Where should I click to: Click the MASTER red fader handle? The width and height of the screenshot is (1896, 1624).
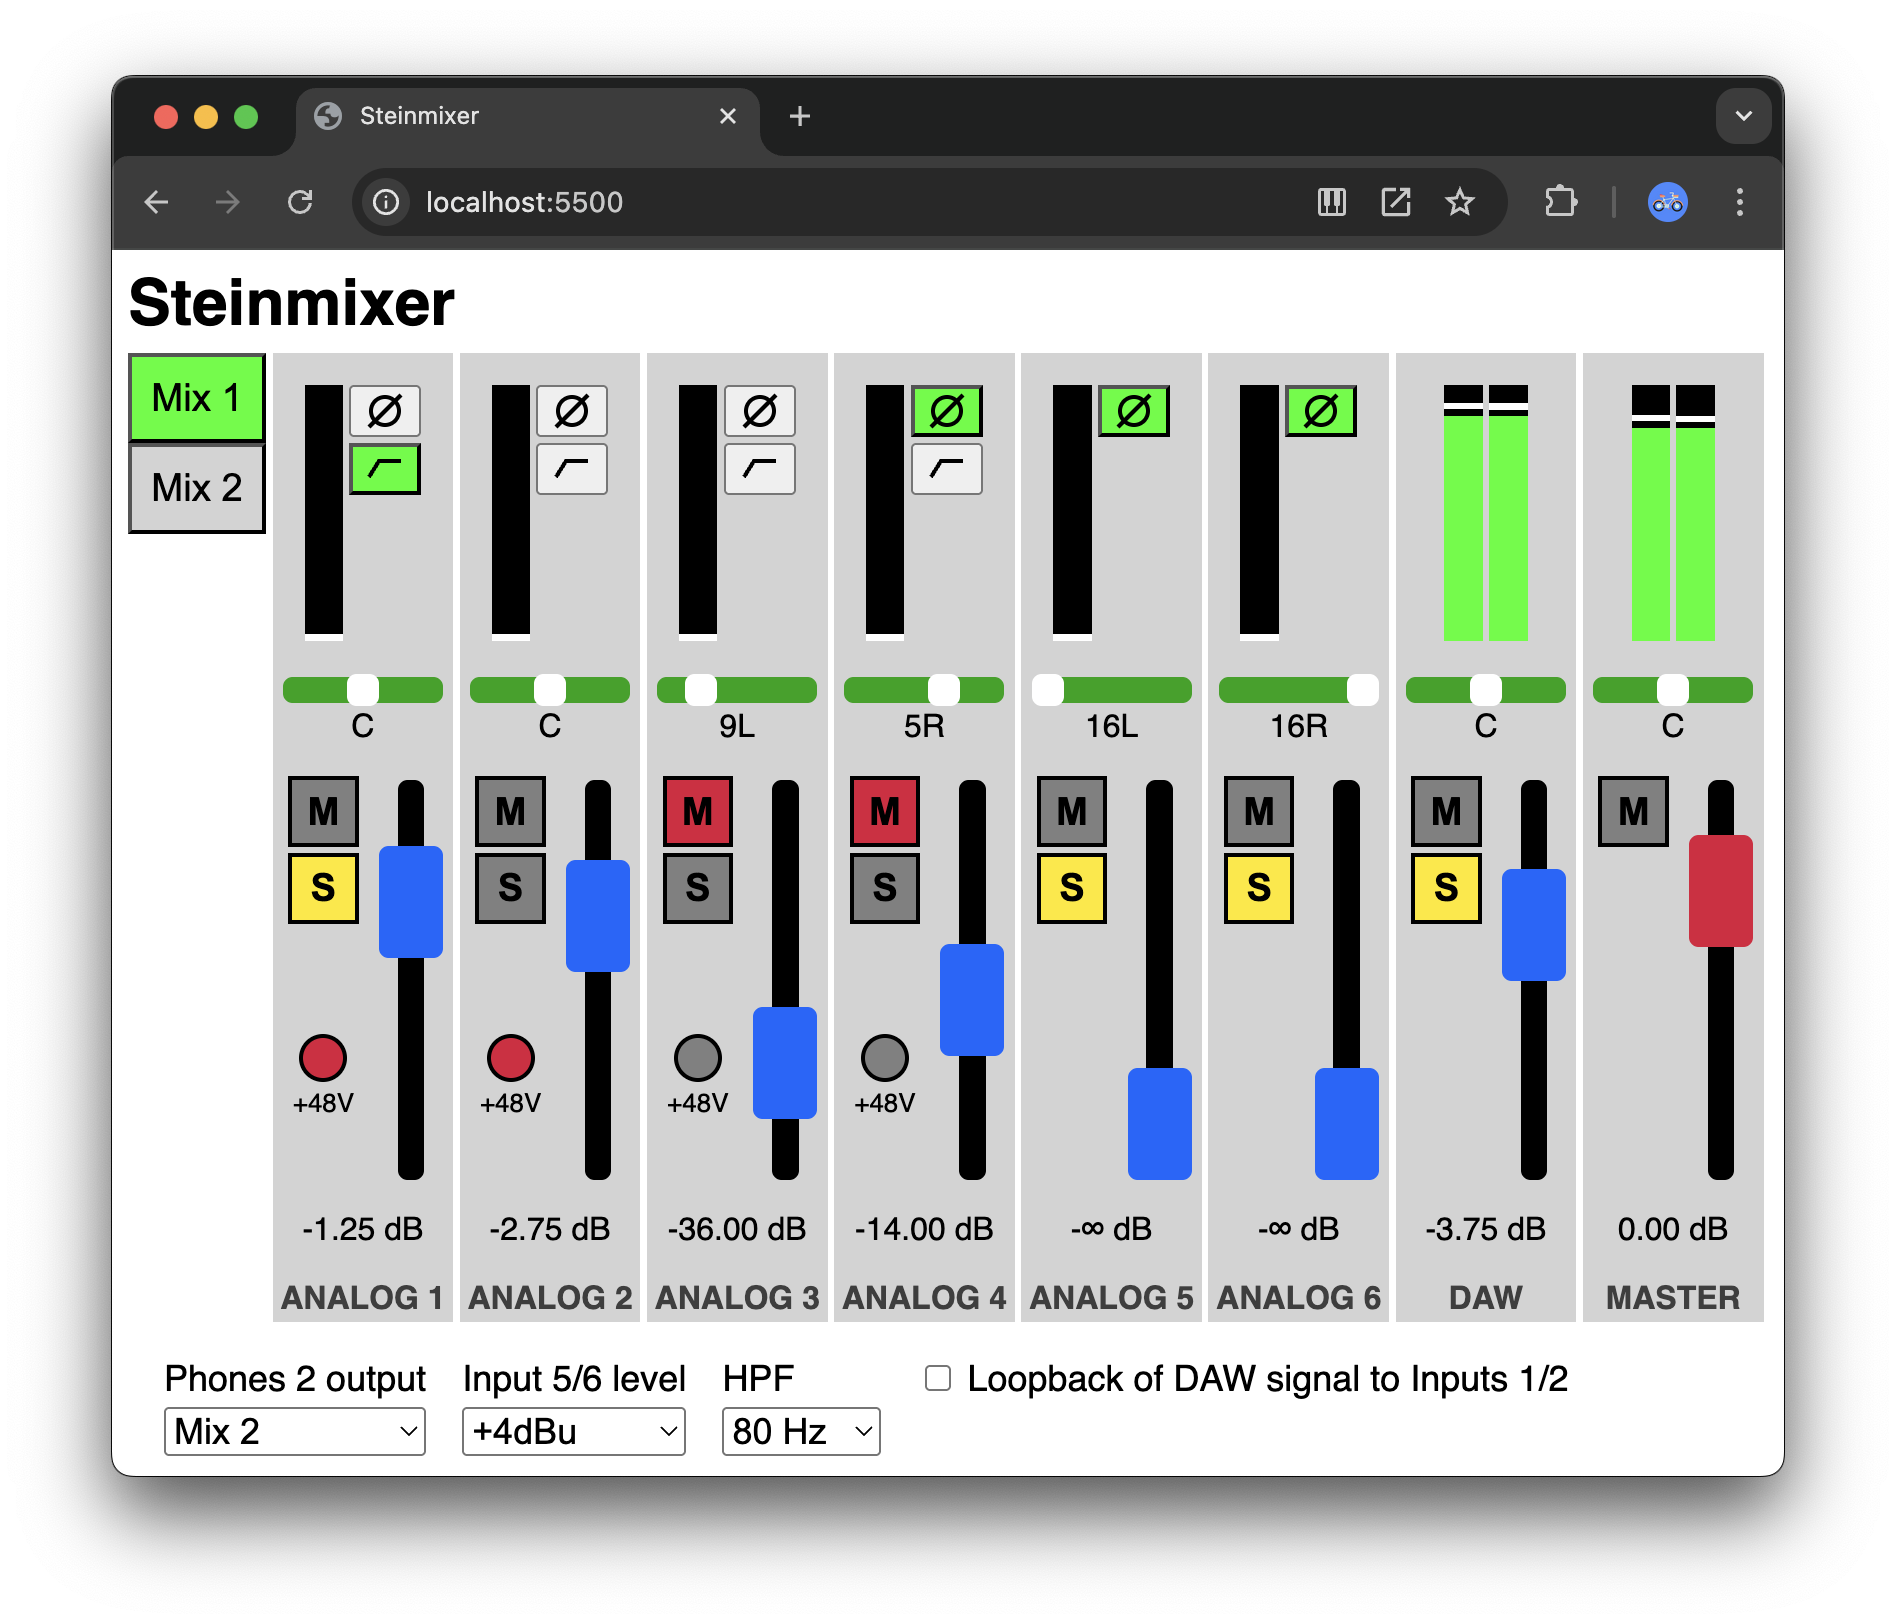pos(1721,891)
